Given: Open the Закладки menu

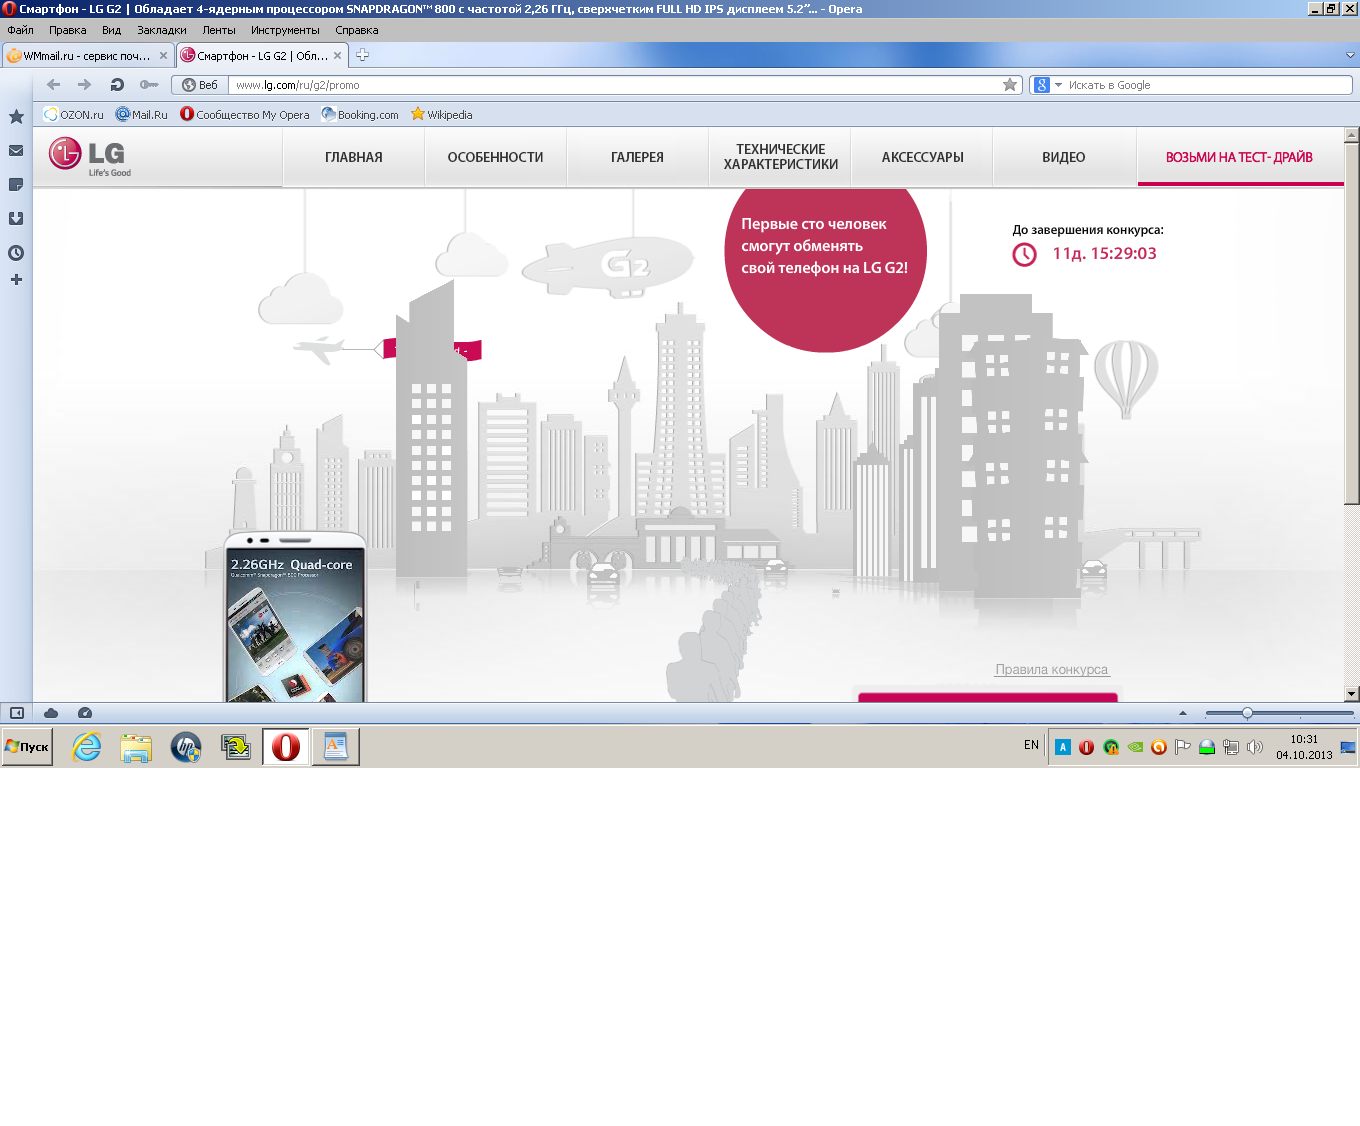Looking at the screenshot, I should point(162,30).
